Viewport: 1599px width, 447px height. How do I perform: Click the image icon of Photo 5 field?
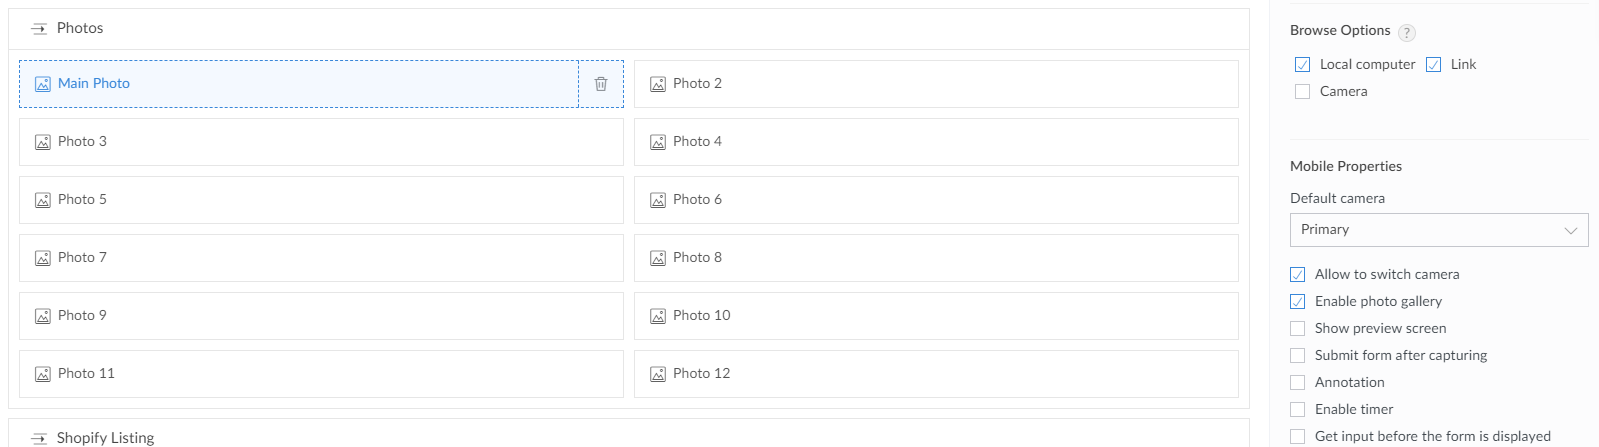43,200
